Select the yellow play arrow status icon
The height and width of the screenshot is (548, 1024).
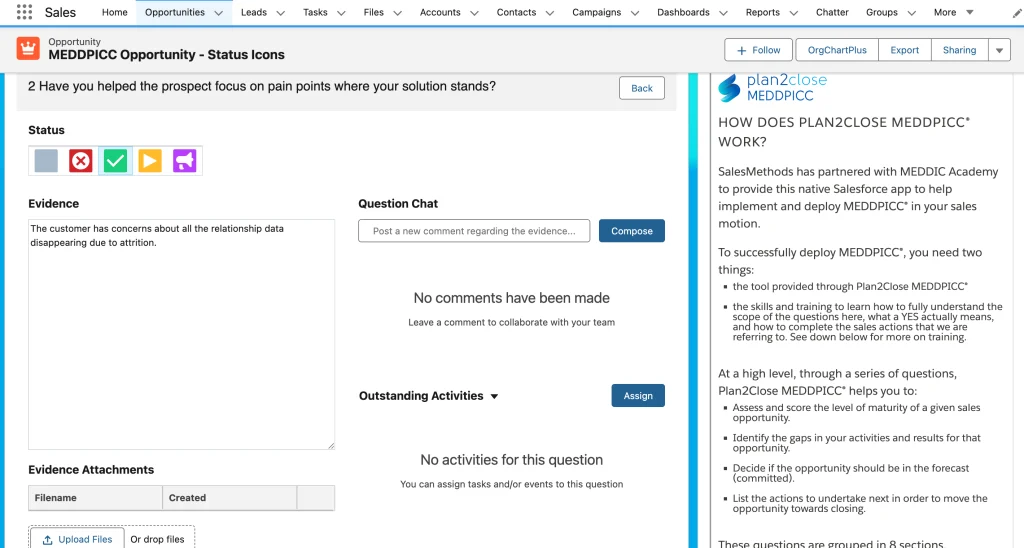point(150,161)
